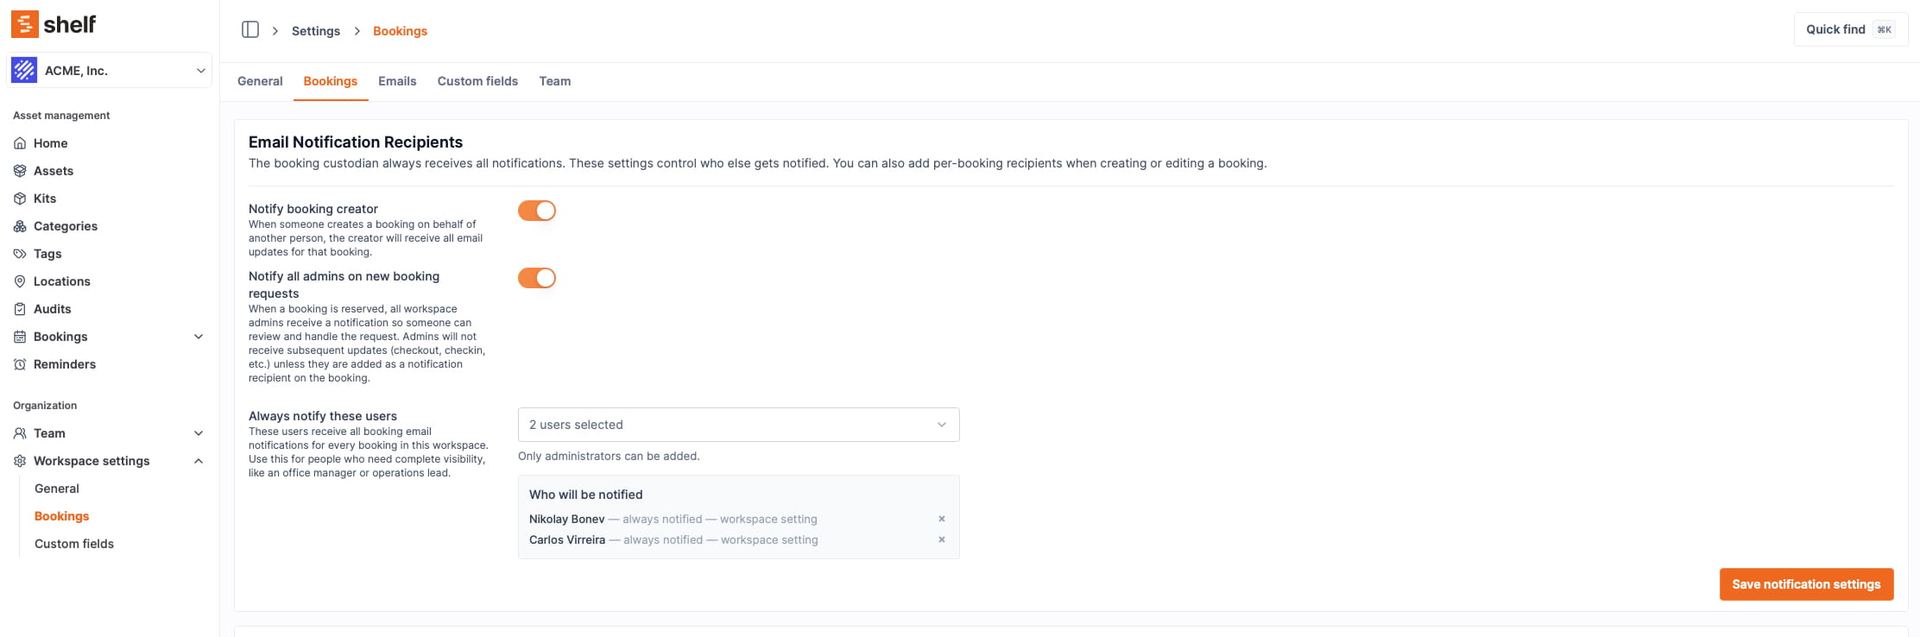1920x637 pixels.
Task: Click Save notification settings button
Action: (x=1806, y=585)
